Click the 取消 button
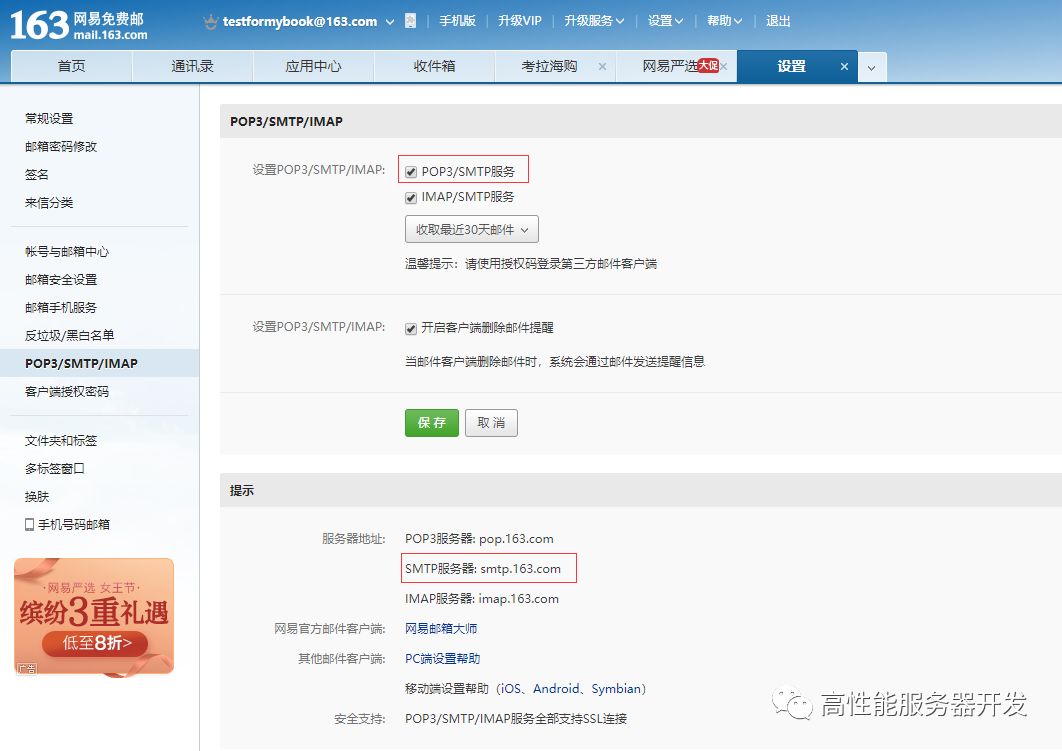1062x751 pixels. pos(491,423)
